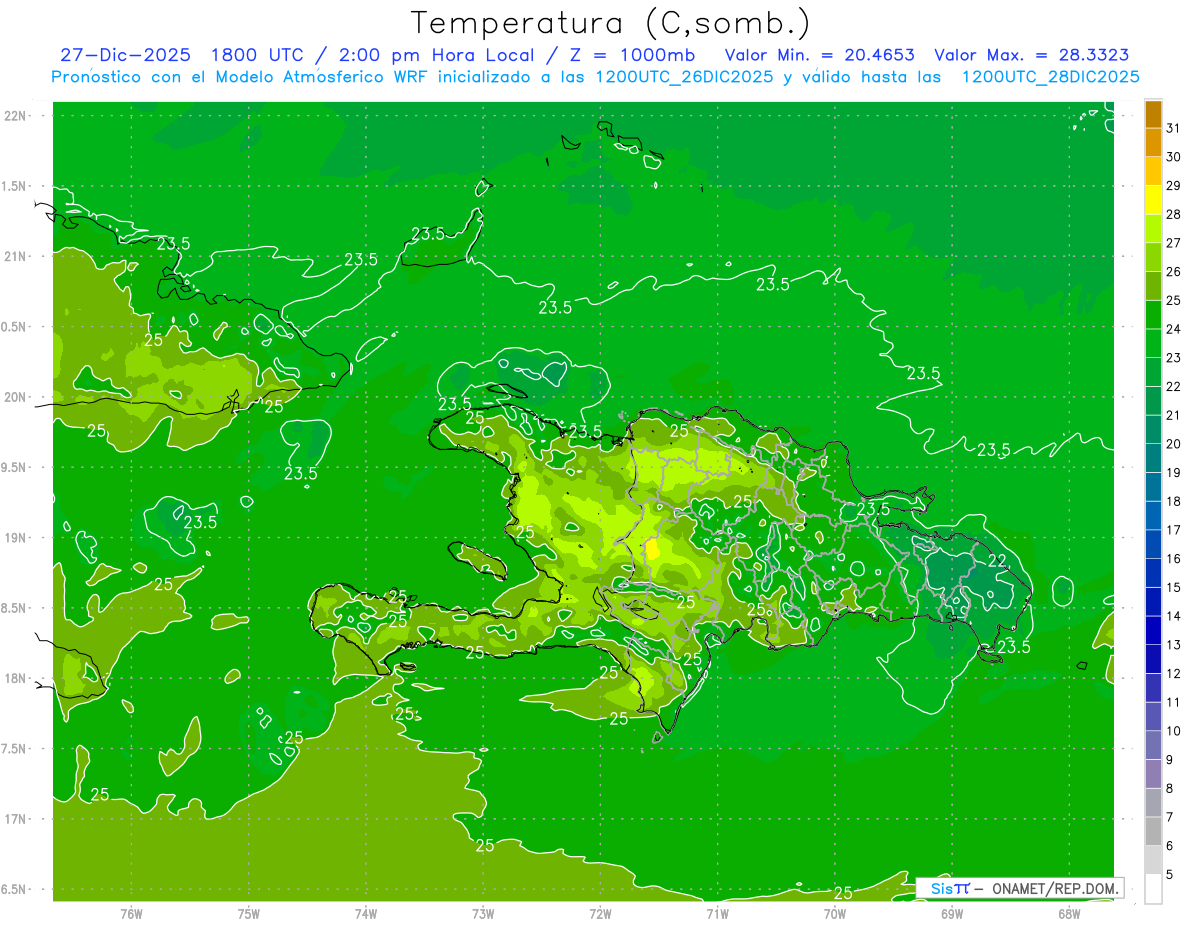
Task: Click the dark blue swatch between 13 and 14
Action: [1153, 631]
